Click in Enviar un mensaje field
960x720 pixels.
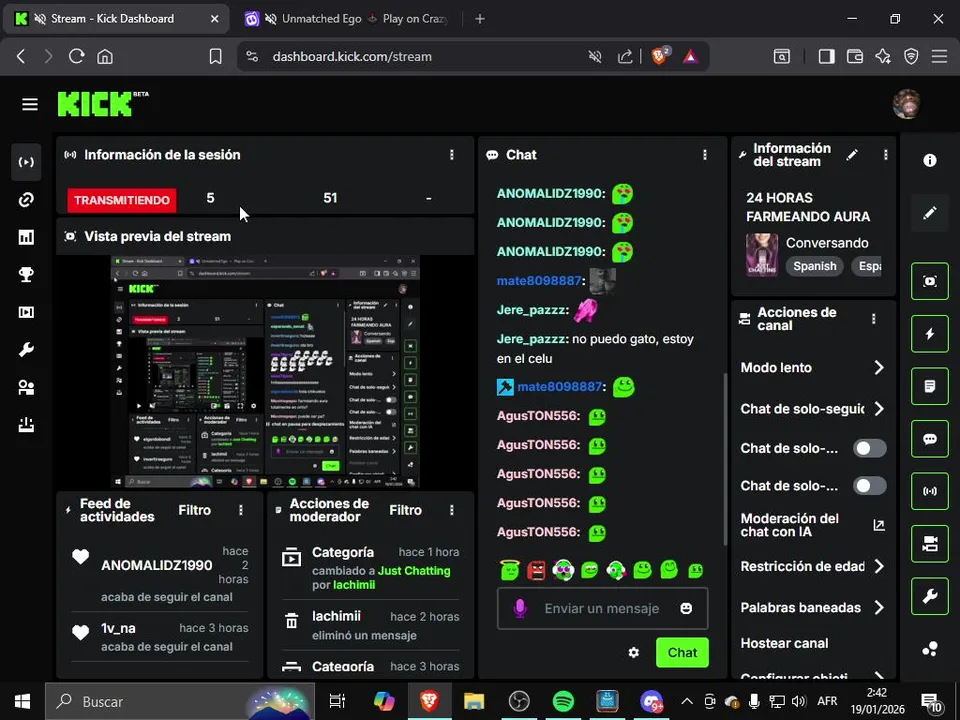pos(602,609)
